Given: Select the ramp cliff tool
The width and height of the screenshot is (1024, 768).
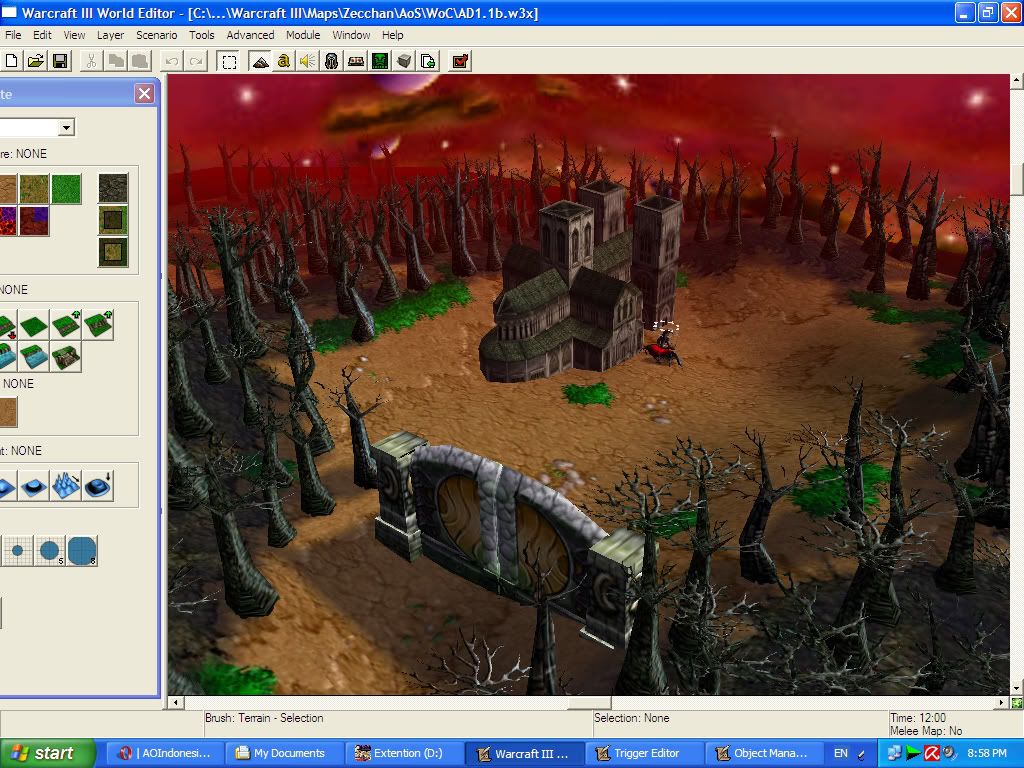Looking at the screenshot, I should point(66,357).
